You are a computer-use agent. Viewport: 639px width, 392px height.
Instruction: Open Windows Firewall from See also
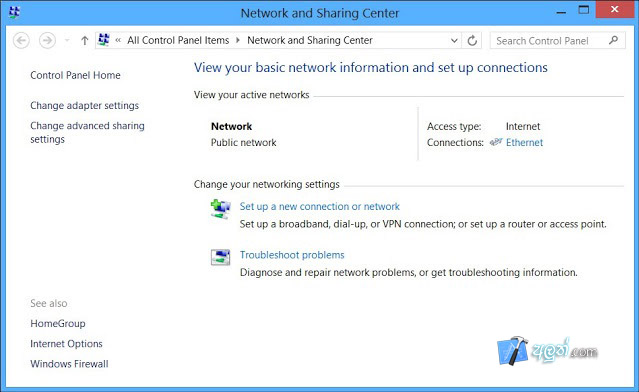(69, 364)
